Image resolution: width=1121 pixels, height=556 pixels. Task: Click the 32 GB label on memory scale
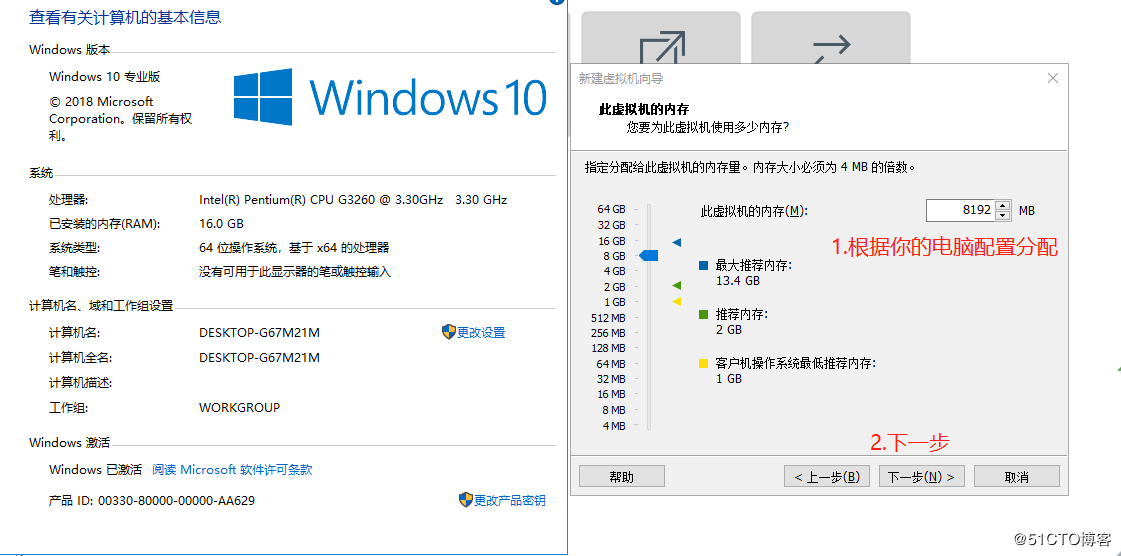[611, 225]
